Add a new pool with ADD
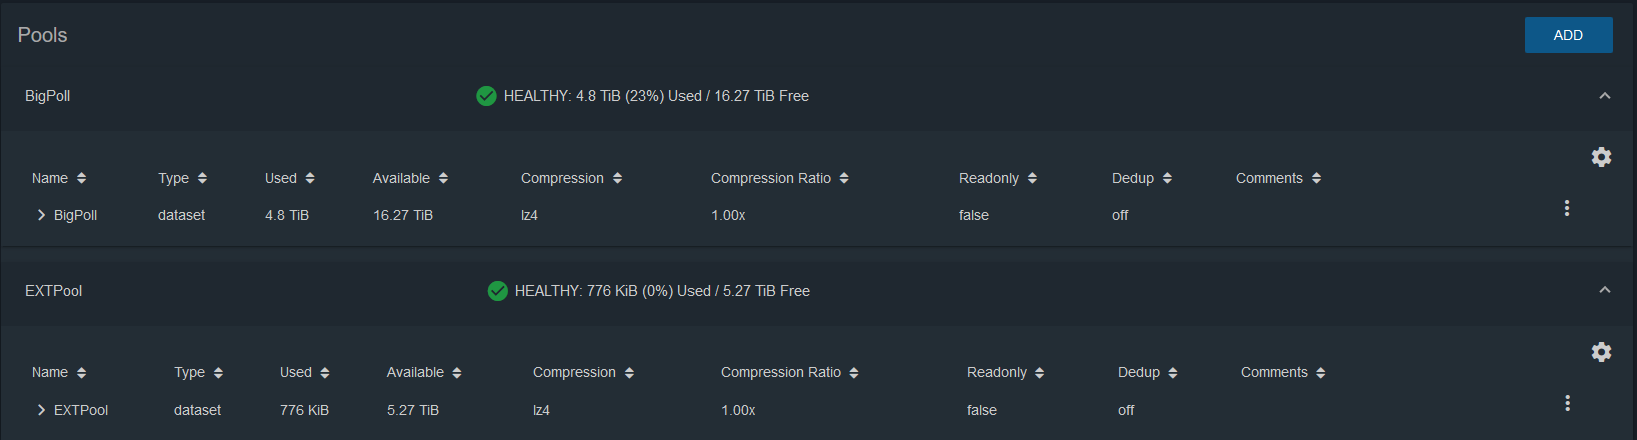This screenshot has width=1637, height=440. pyautogui.click(x=1568, y=35)
